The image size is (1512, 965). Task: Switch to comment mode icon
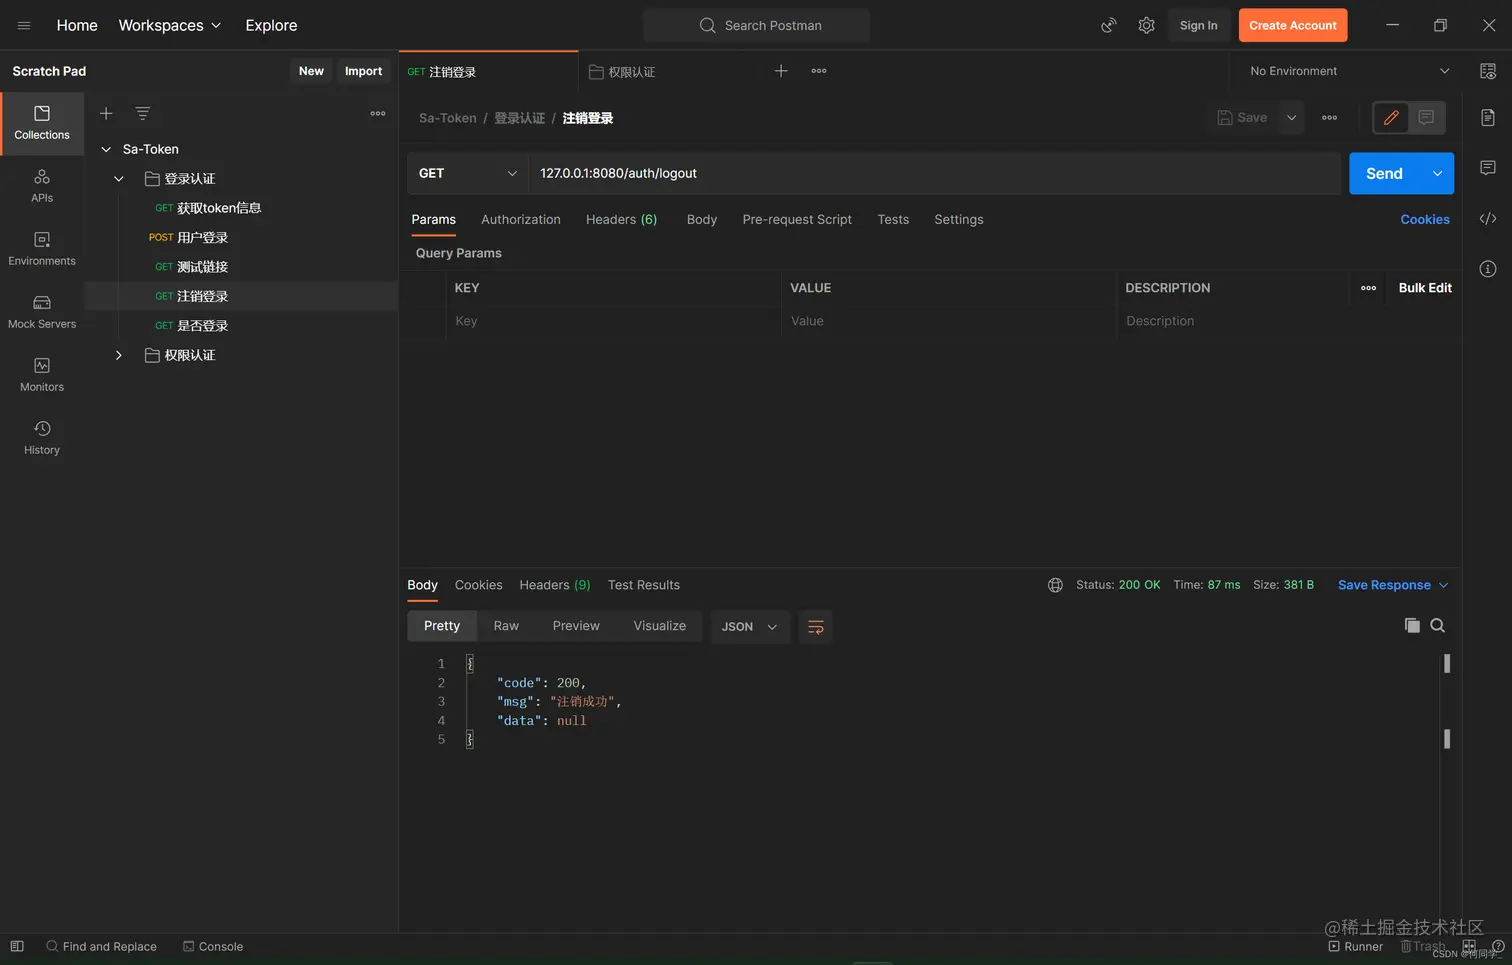tap(1427, 118)
